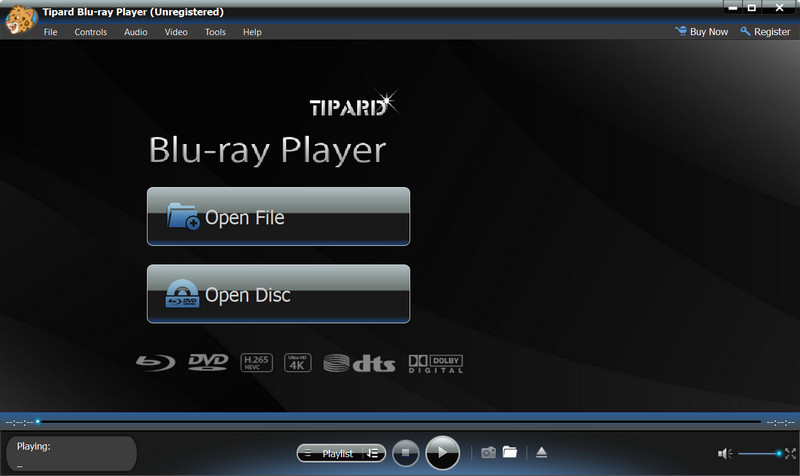Click the large Open Disc button
The width and height of the screenshot is (800, 476).
point(278,295)
